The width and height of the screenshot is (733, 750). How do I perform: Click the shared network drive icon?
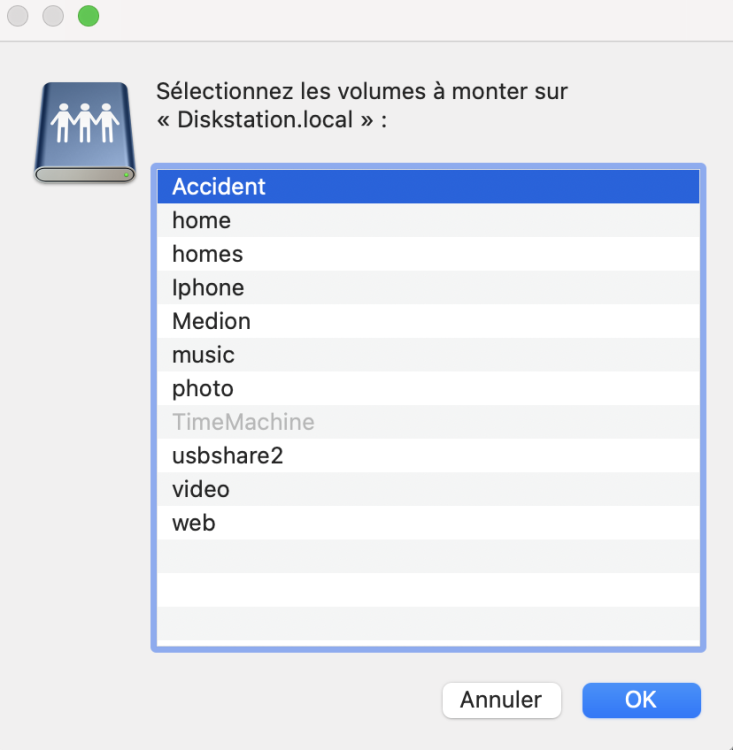point(85,133)
